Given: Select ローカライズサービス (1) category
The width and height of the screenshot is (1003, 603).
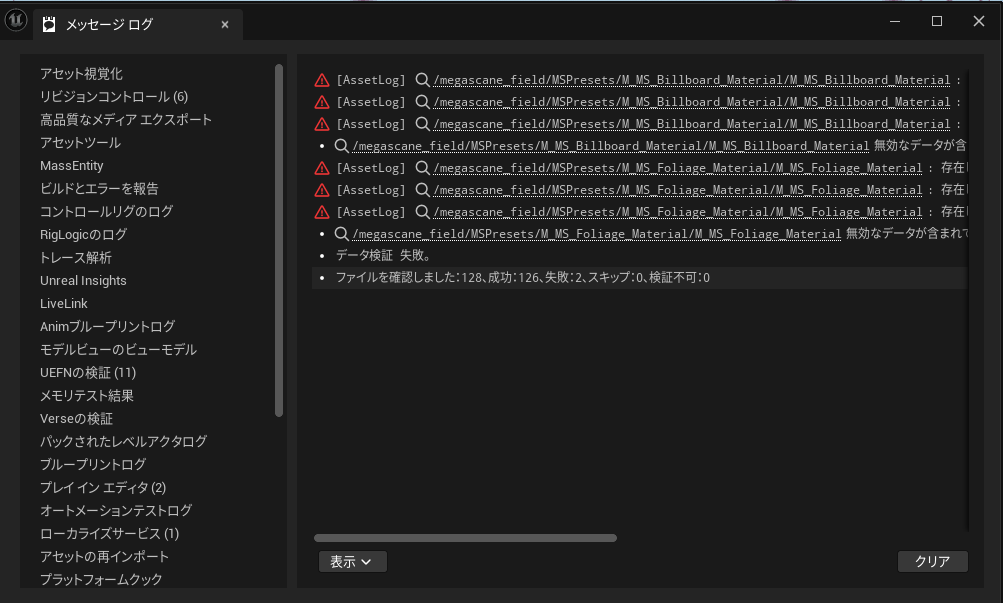Looking at the screenshot, I should 109,534.
